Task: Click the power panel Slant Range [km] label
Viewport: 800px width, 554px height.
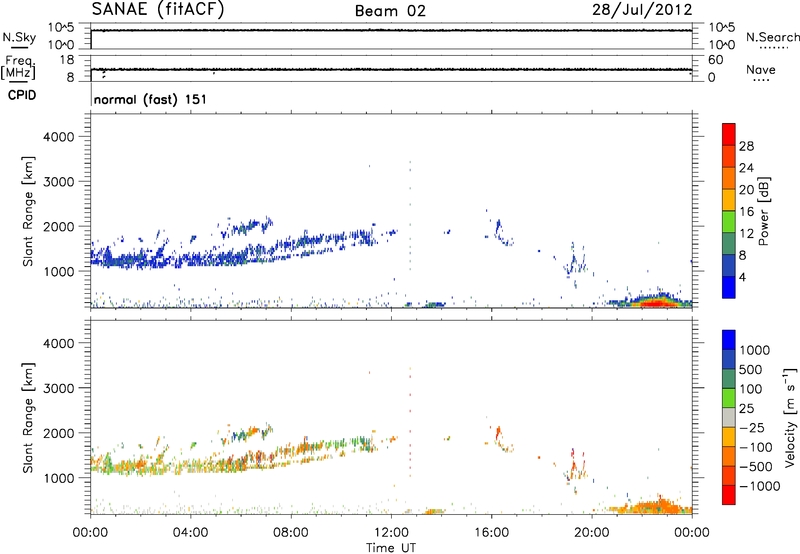Action: pyautogui.click(x=28, y=211)
